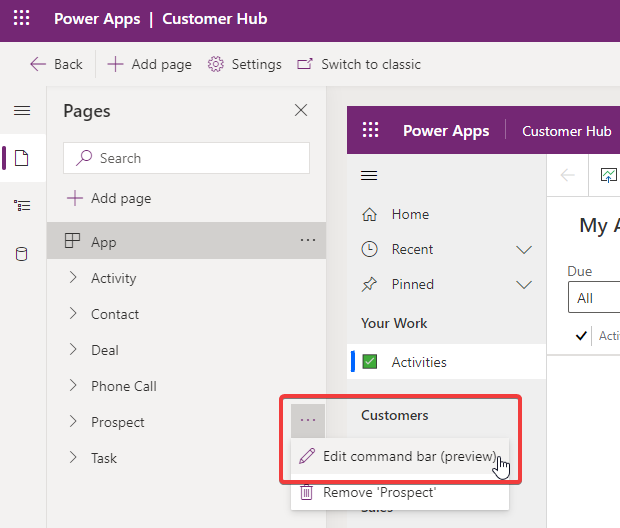
Task: Open the Data cylinder icon in left rail
Action: point(21,254)
